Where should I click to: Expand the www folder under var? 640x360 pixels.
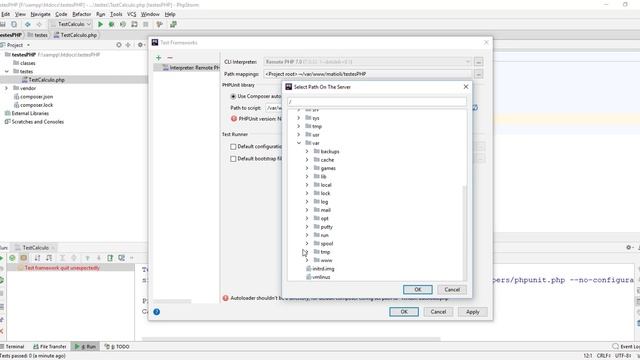[x=307, y=260]
